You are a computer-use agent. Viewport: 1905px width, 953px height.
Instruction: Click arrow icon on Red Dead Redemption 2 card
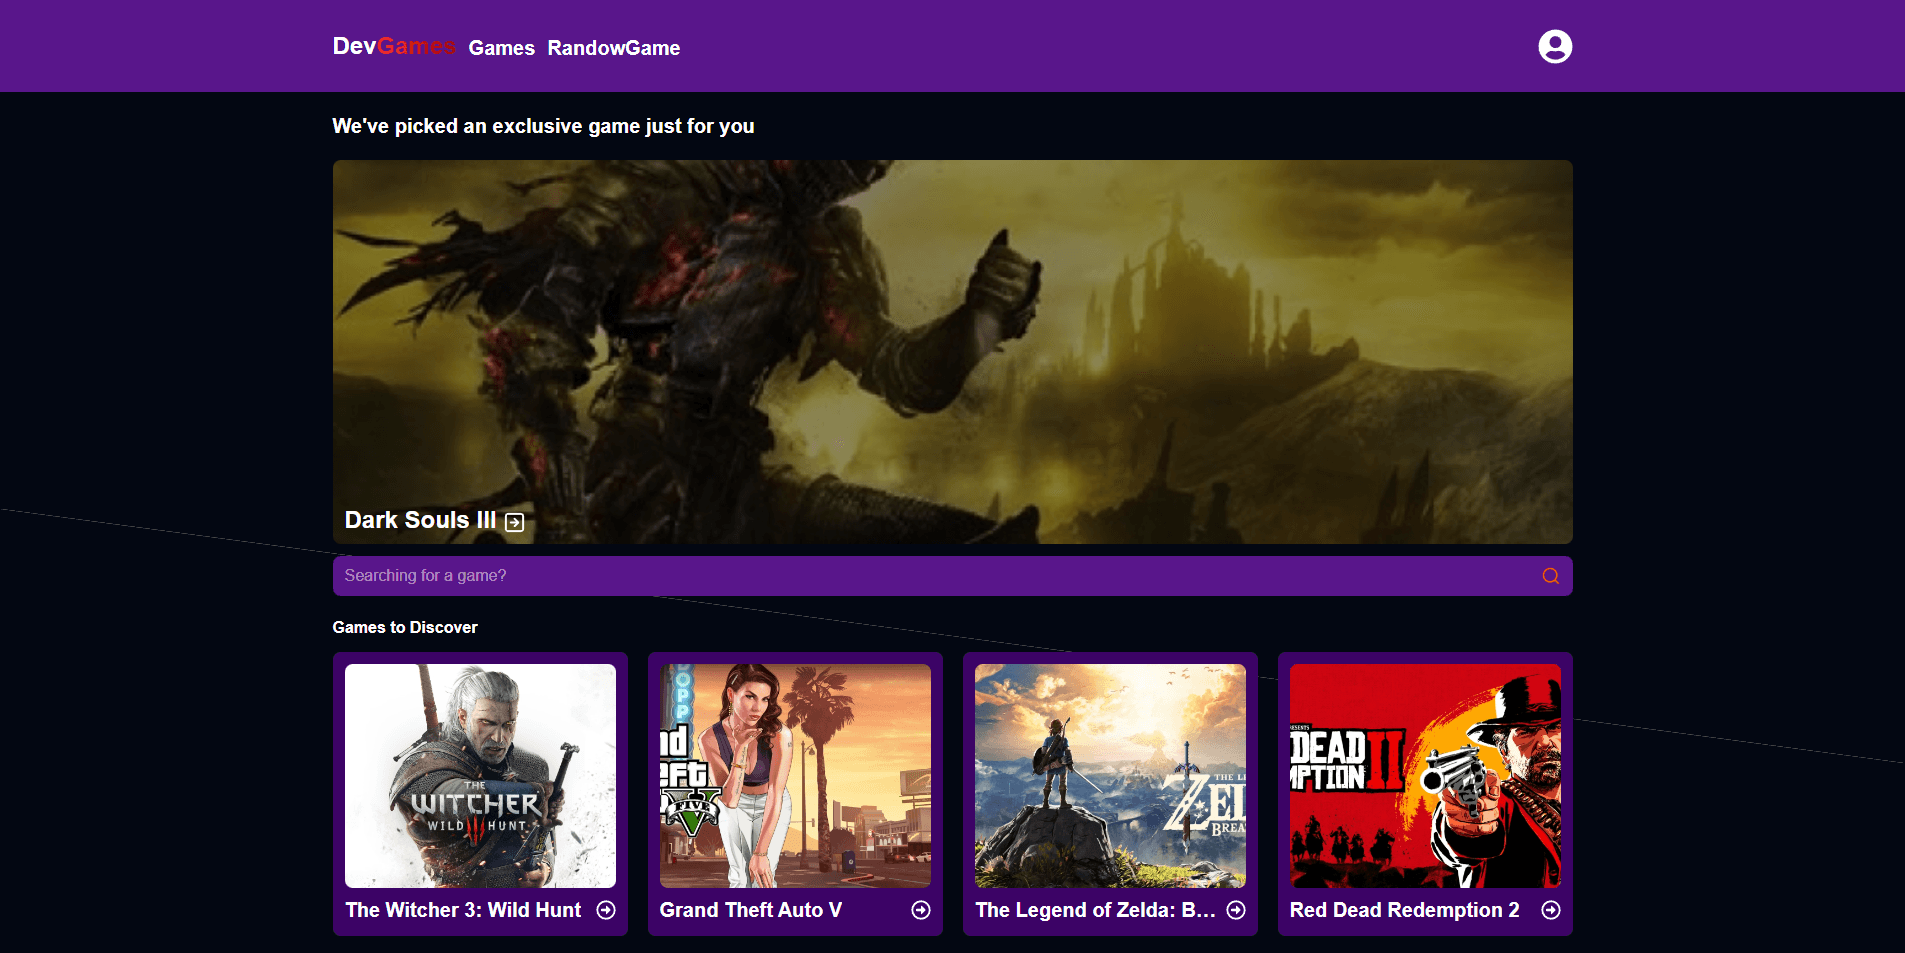pyautogui.click(x=1551, y=910)
